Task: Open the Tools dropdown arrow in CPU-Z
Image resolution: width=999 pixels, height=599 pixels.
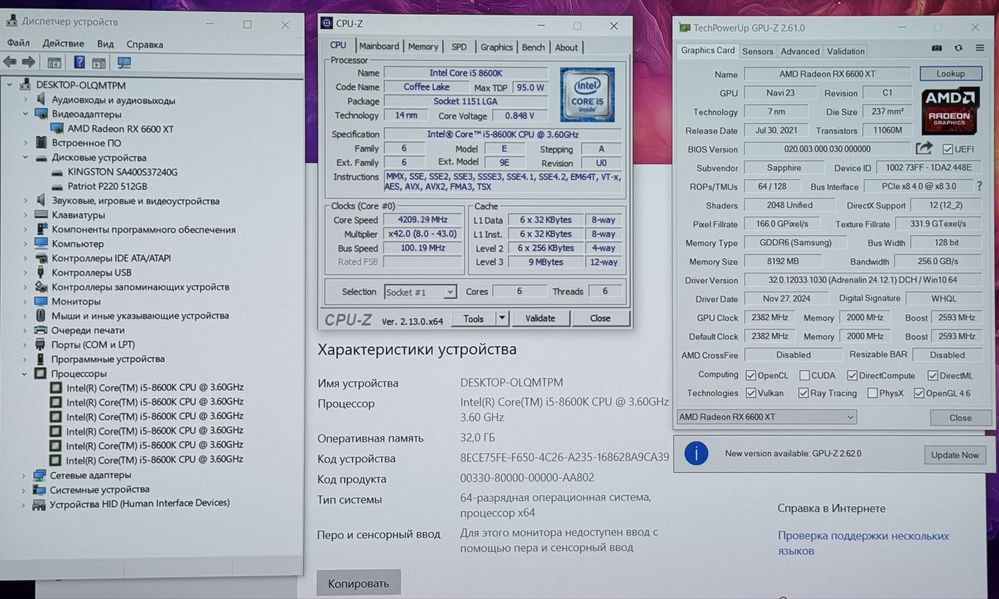Action: pyautogui.click(x=502, y=318)
